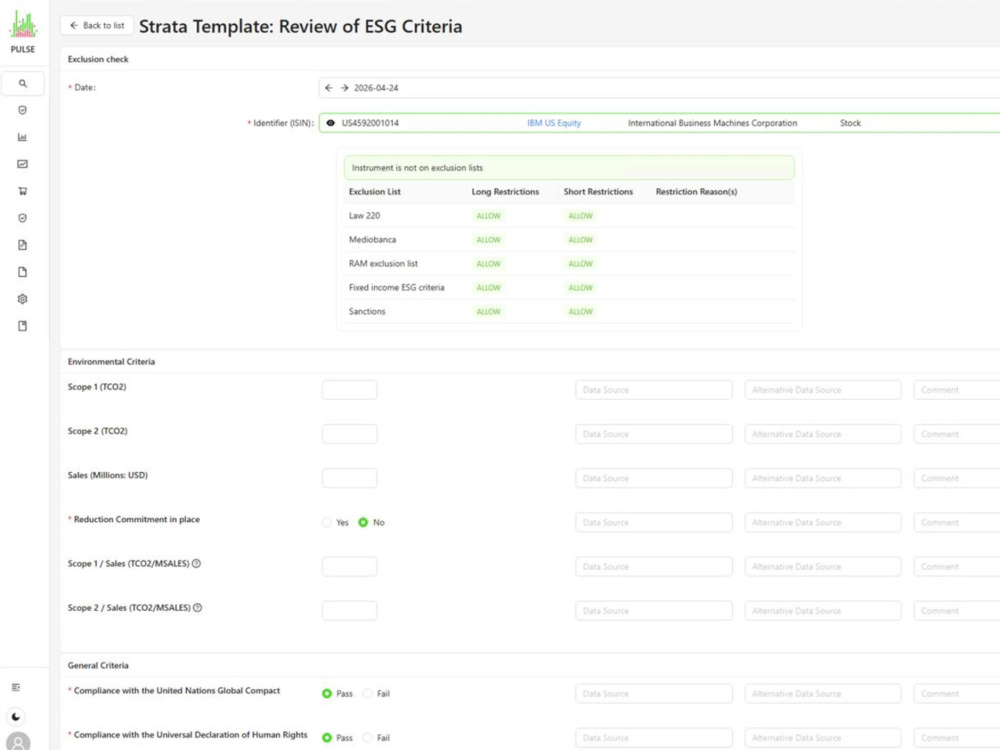
Task: Click the Data Source field for Scope 2 (TCO2)
Action: [x=654, y=434]
